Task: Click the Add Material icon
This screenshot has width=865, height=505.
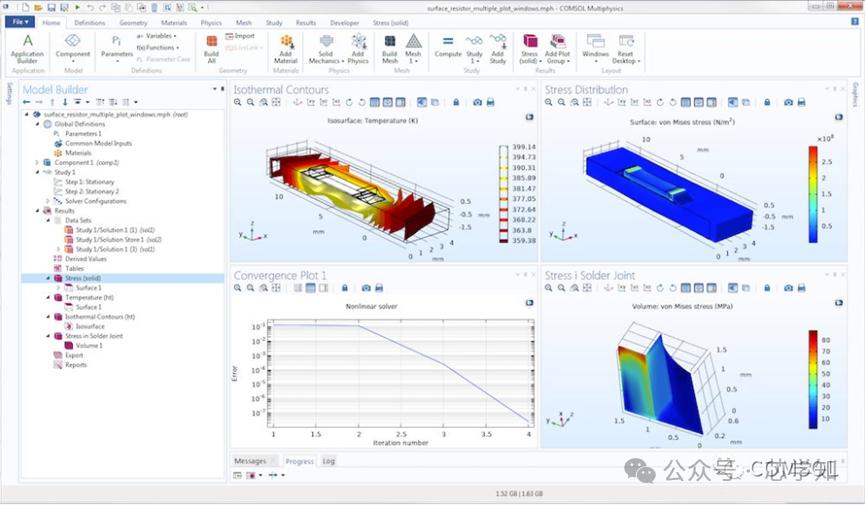Action: click(x=286, y=49)
